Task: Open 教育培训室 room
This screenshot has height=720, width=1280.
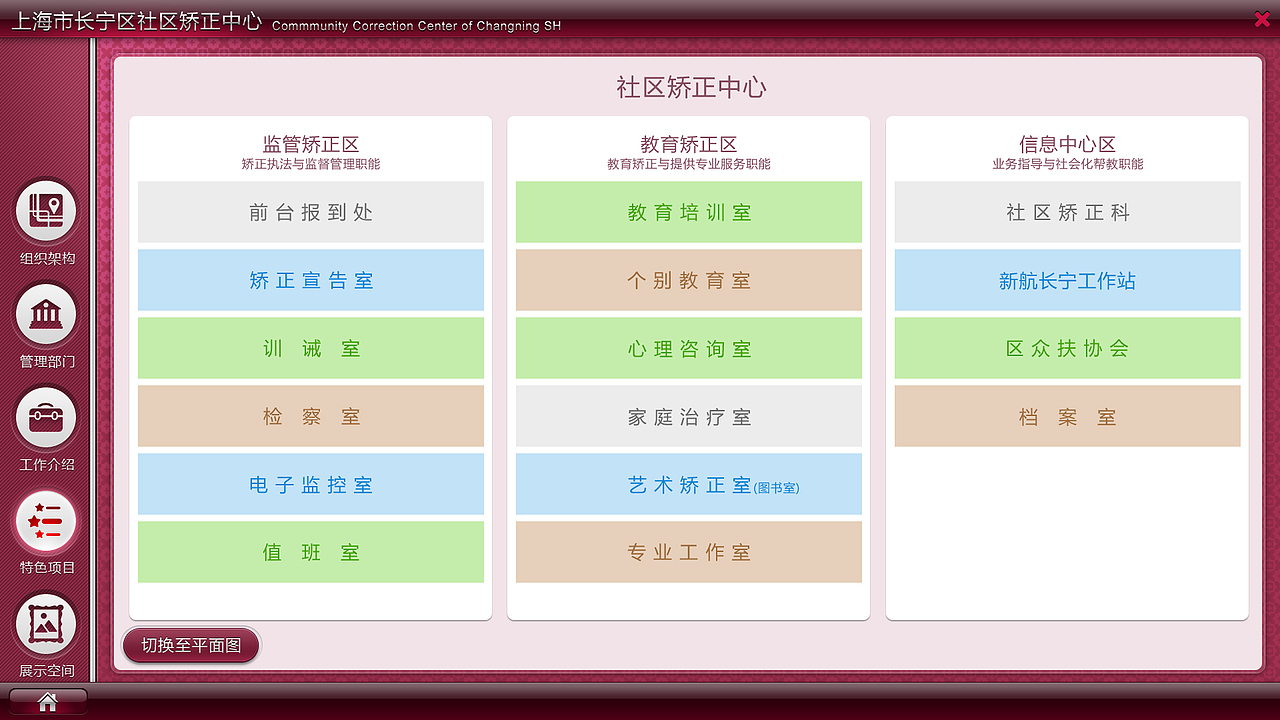Action: point(689,212)
